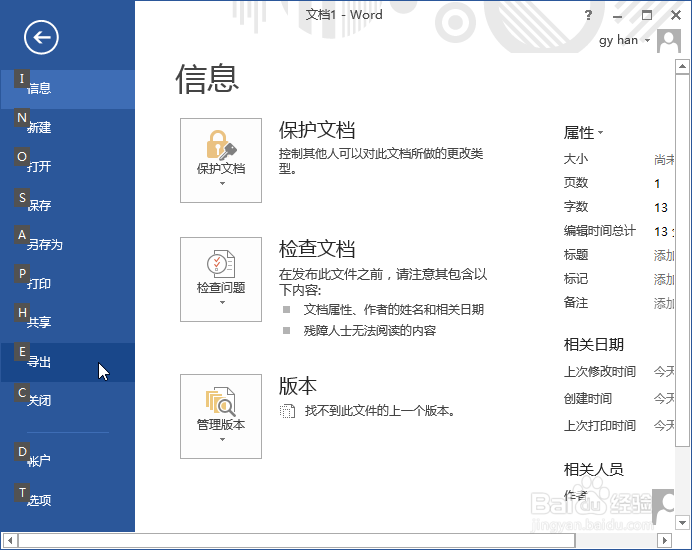Click the horizontal scrollbar right arrow

tap(665, 540)
